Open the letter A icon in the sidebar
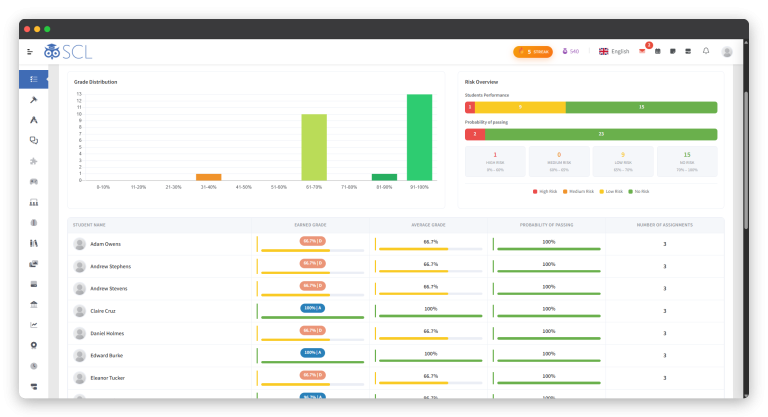Image resolution: width=768 pixels, height=417 pixels. [x=34, y=120]
